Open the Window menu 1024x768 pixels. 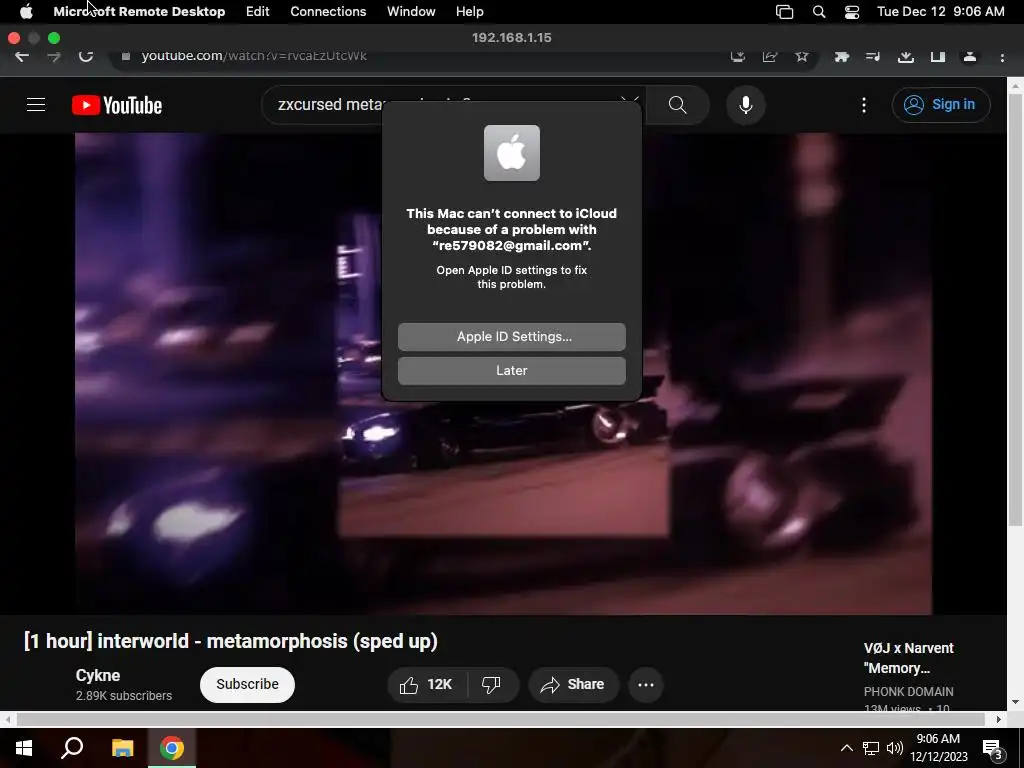(411, 12)
